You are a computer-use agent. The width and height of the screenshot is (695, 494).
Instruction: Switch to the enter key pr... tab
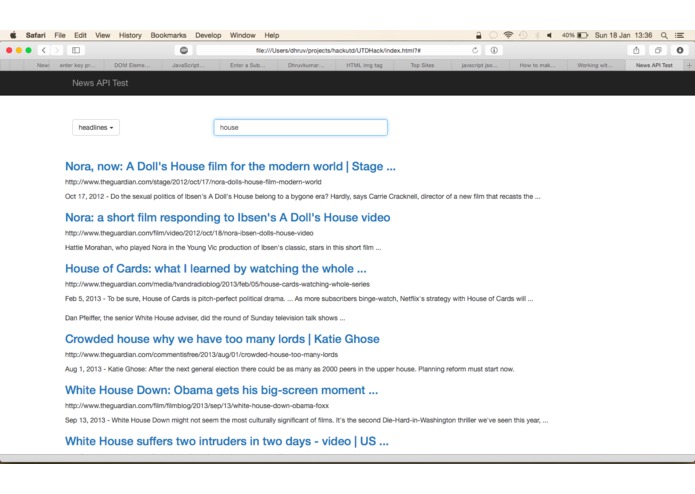(x=77, y=65)
